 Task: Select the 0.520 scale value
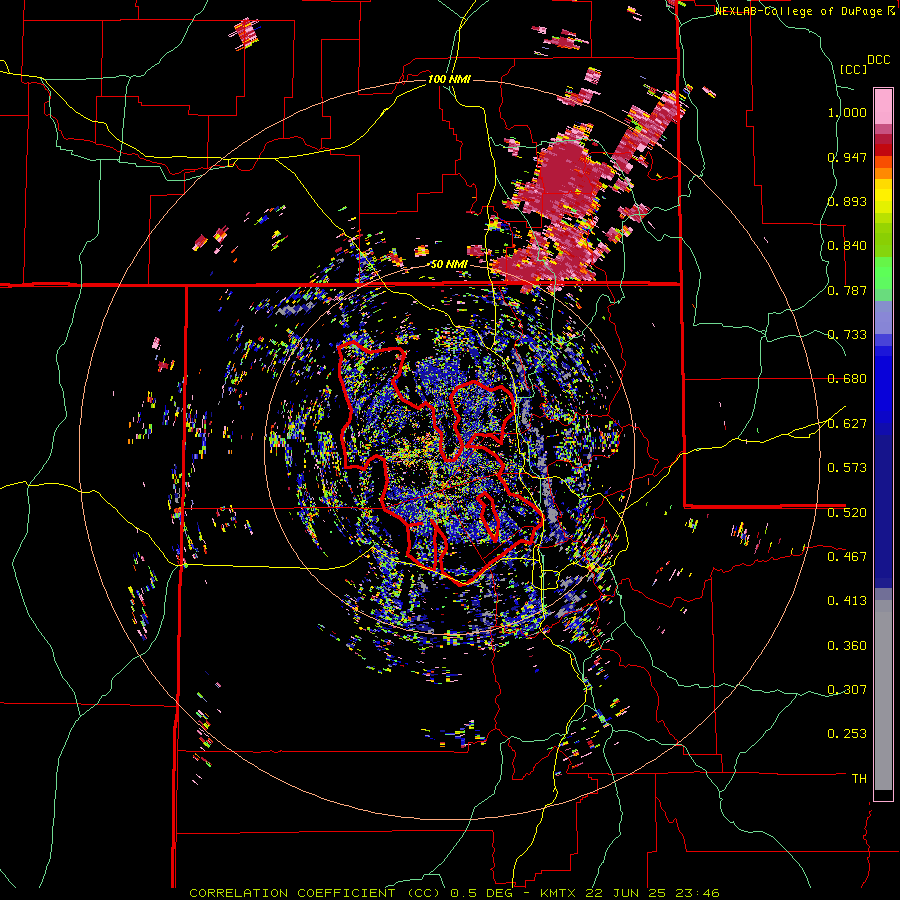pyautogui.click(x=847, y=513)
